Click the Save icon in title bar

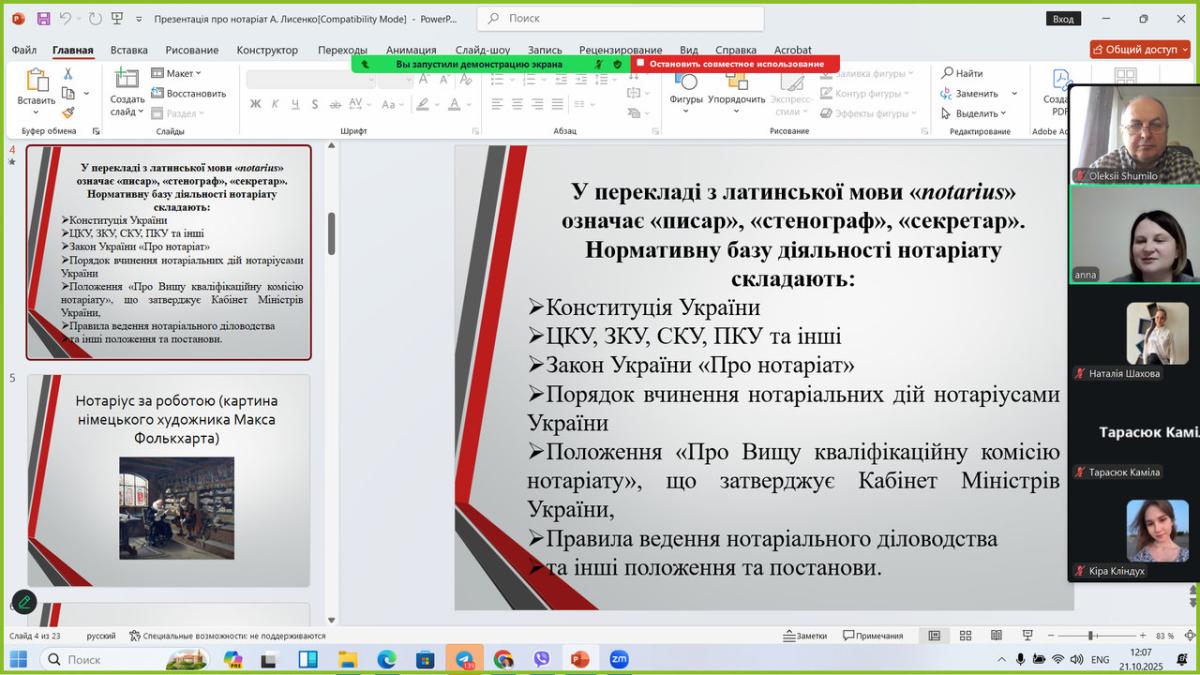point(43,19)
